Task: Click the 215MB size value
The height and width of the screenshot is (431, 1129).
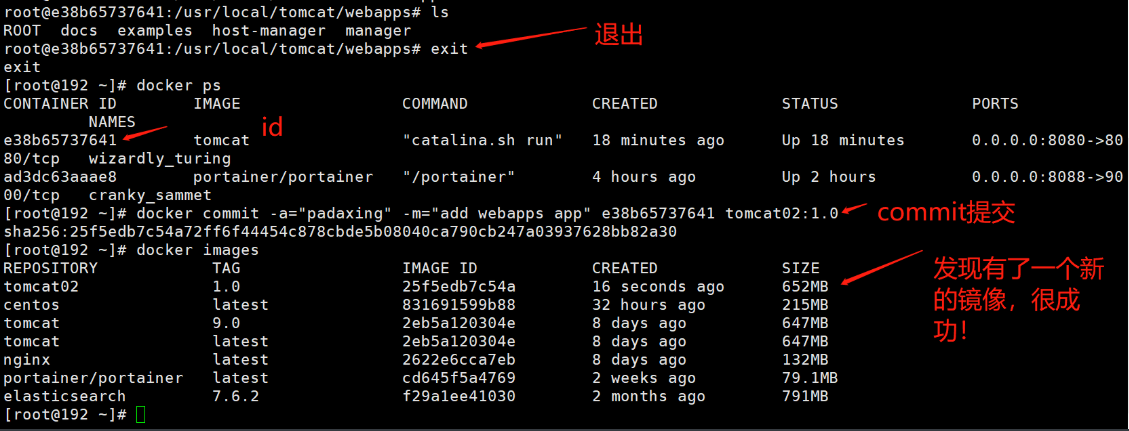Action: pos(805,305)
